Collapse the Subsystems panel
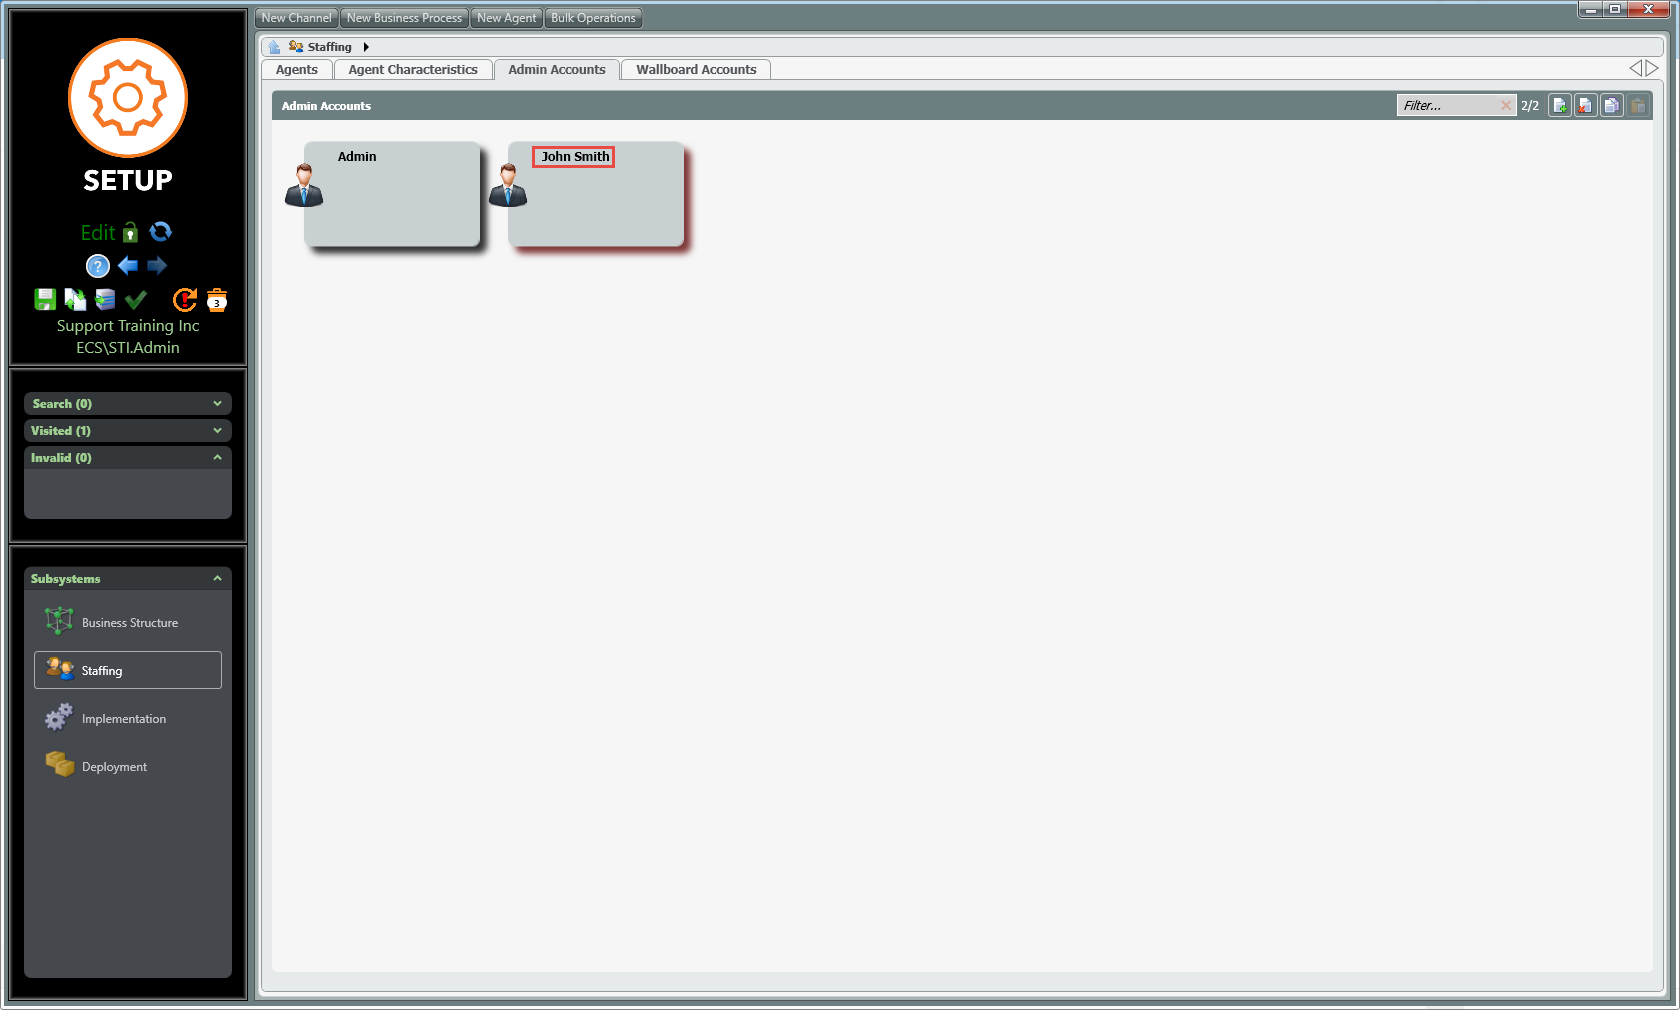This screenshot has height=1010, width=1680. point(217,579)
